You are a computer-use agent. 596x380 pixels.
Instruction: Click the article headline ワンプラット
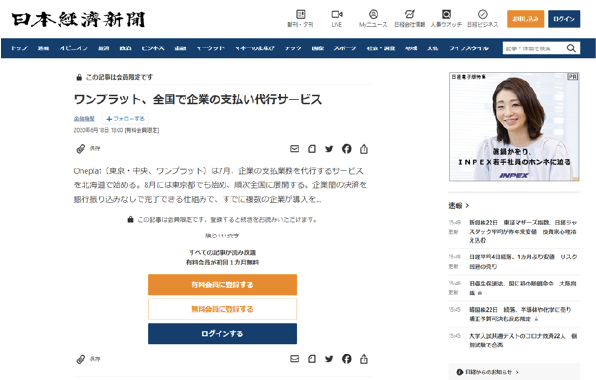(x=198, y=100)
